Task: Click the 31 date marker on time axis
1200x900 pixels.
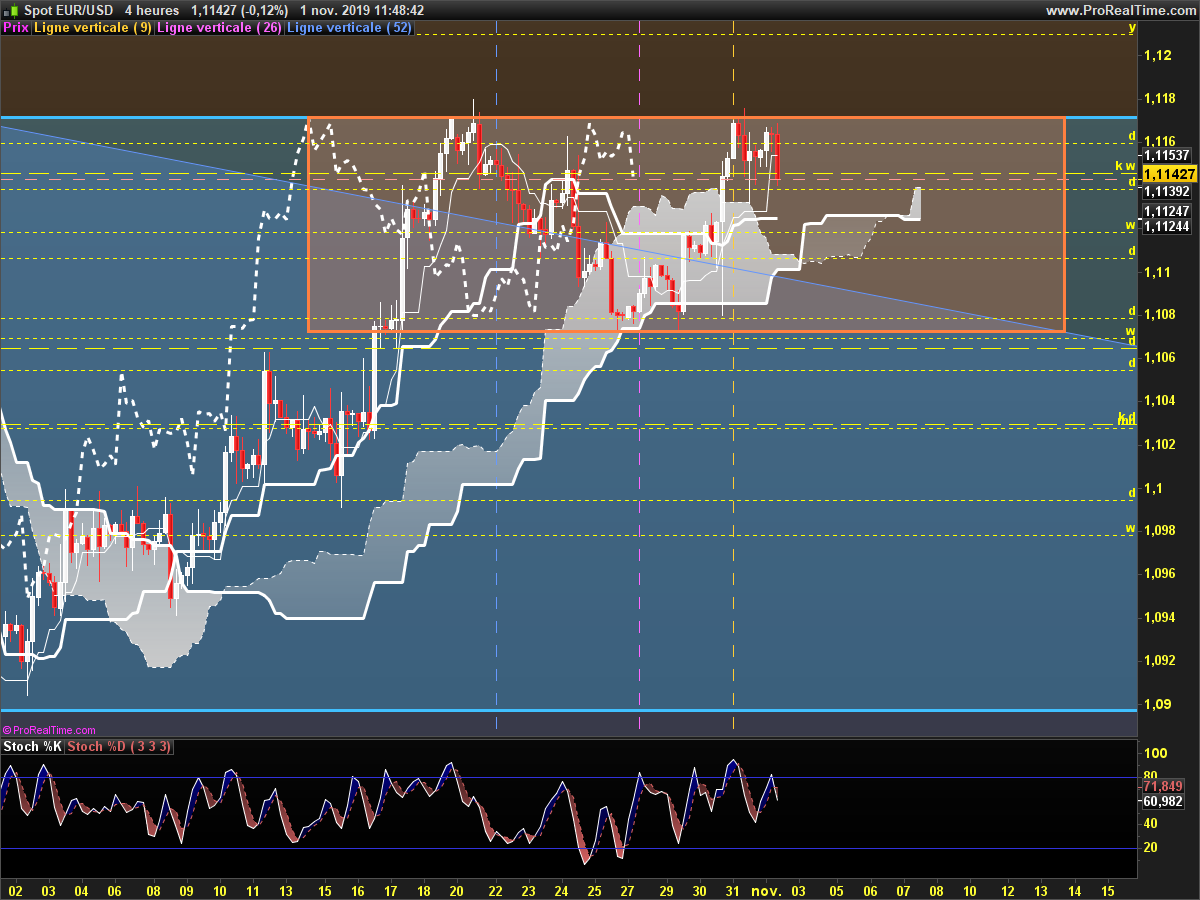Action: point(732,889)
